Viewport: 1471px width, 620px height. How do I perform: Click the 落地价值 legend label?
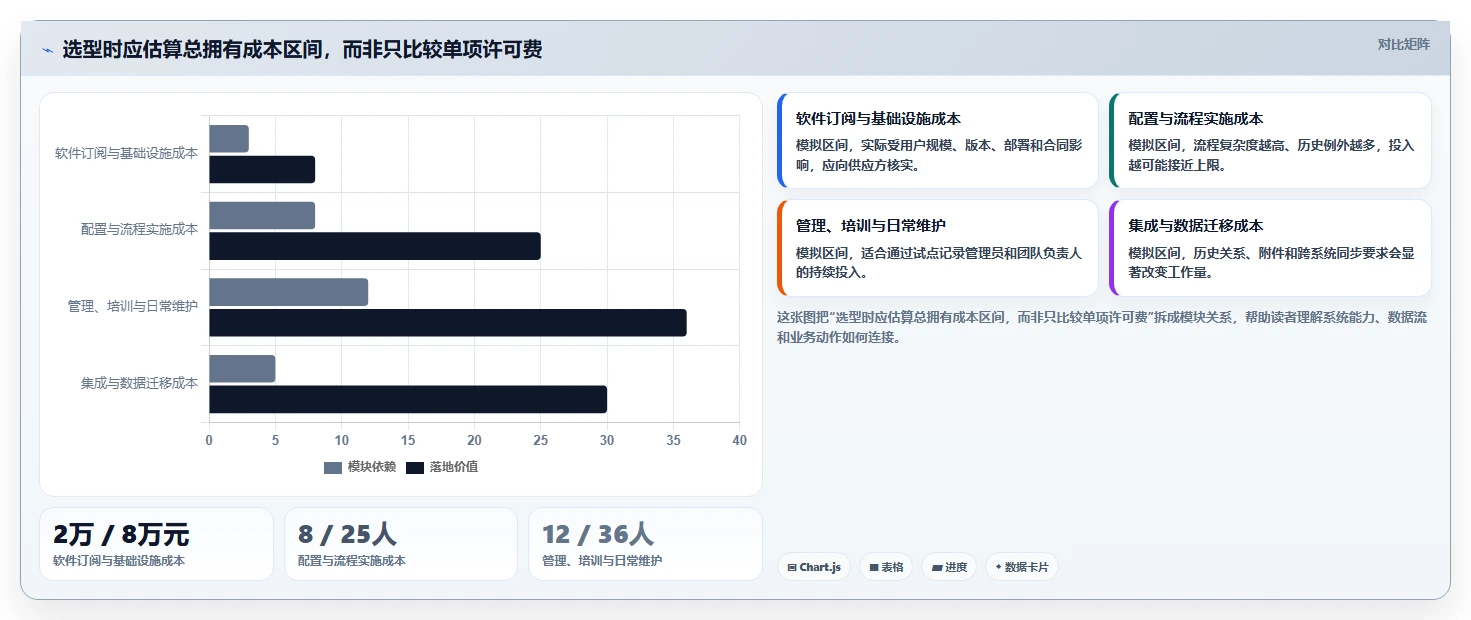pos(454,467)
